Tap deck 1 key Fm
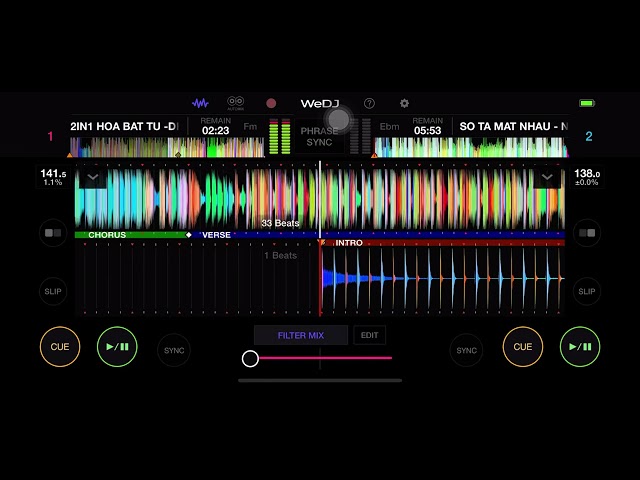 tap(250, 127)
